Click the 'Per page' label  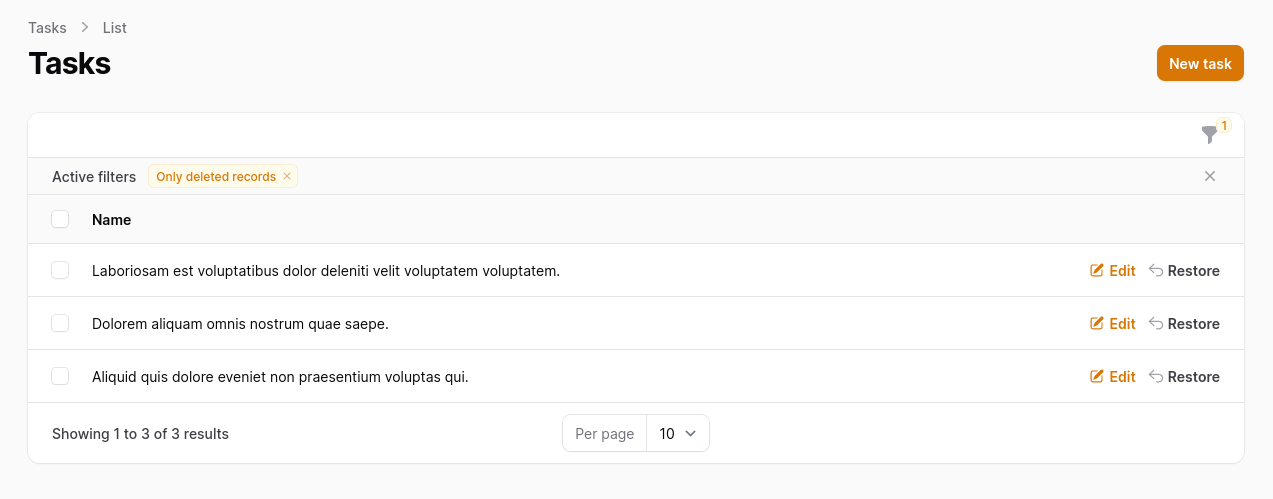pyautogui.click(x=605, y=433)
